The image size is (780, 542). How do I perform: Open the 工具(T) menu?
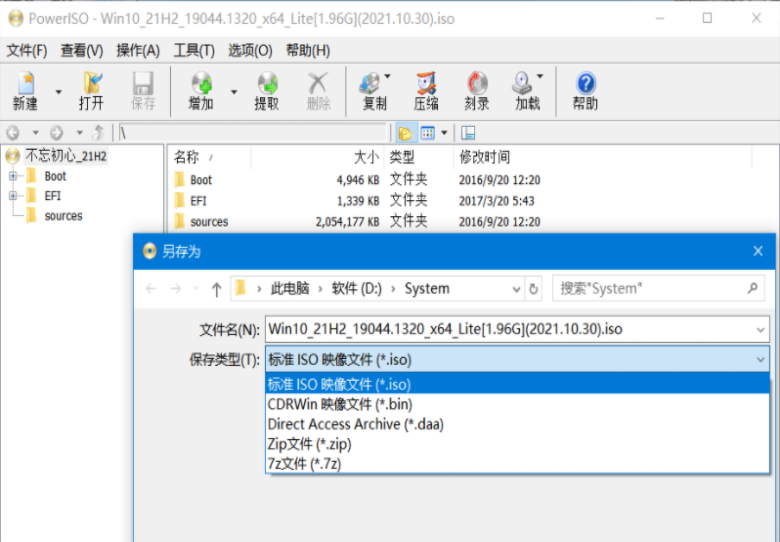coord(194,50)
